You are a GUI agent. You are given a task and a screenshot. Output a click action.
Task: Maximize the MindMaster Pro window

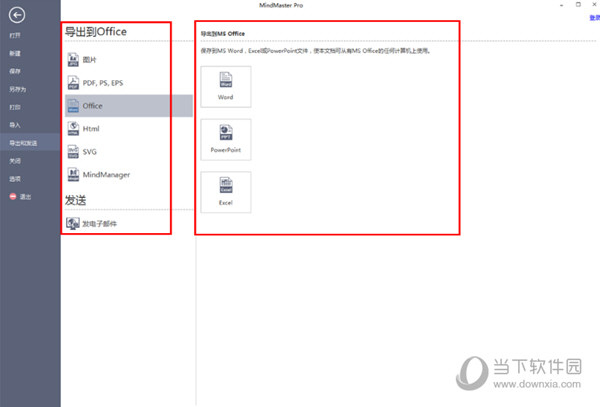coord(578,5)
